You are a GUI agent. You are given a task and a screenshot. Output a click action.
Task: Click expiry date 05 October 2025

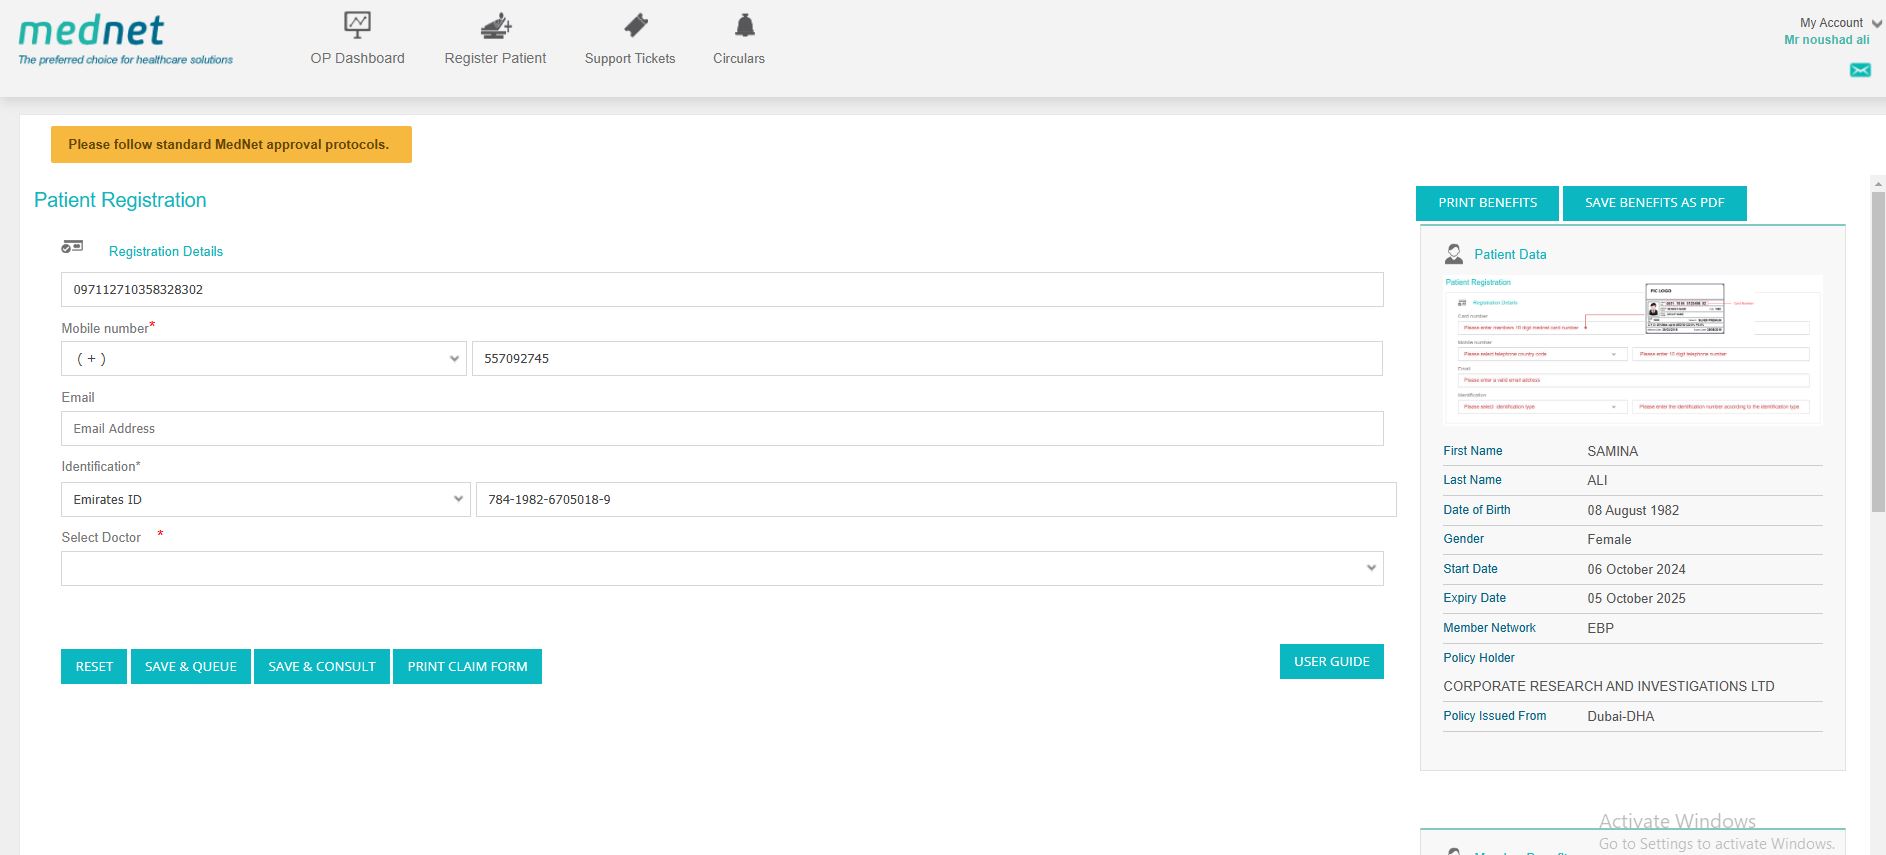1636,598
